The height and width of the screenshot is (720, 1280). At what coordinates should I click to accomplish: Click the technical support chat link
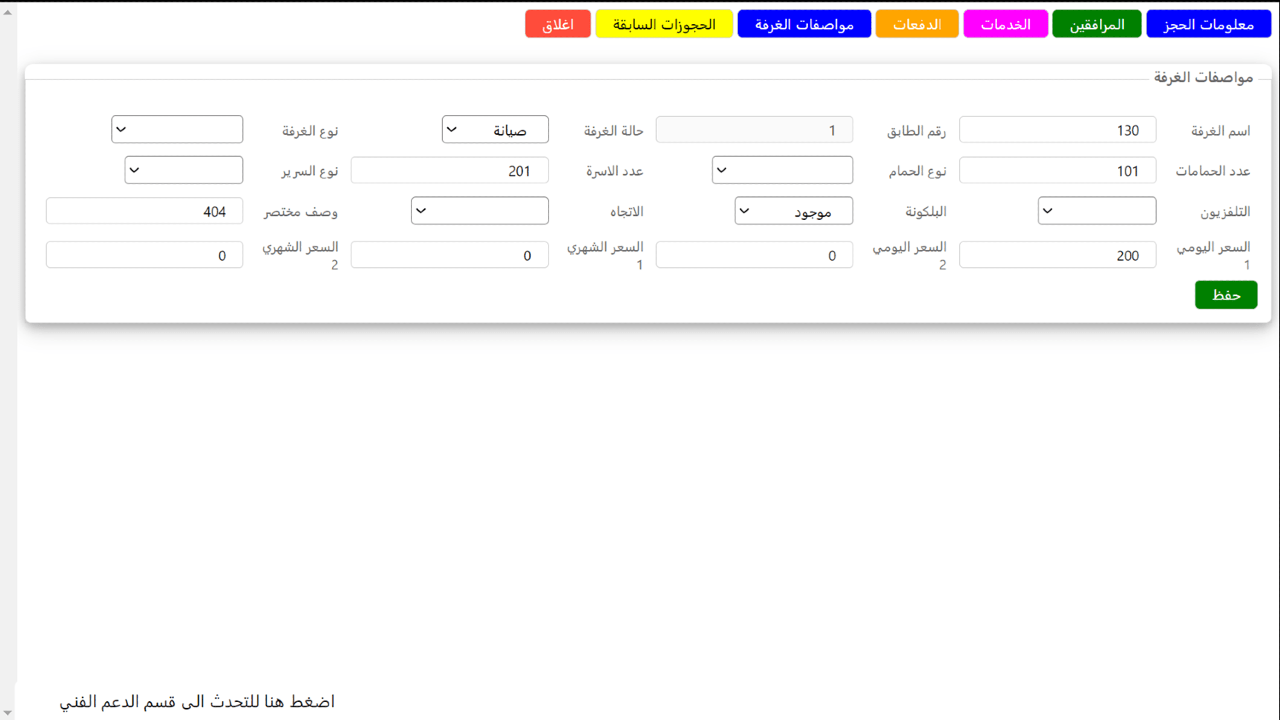[x=197, y=702]
